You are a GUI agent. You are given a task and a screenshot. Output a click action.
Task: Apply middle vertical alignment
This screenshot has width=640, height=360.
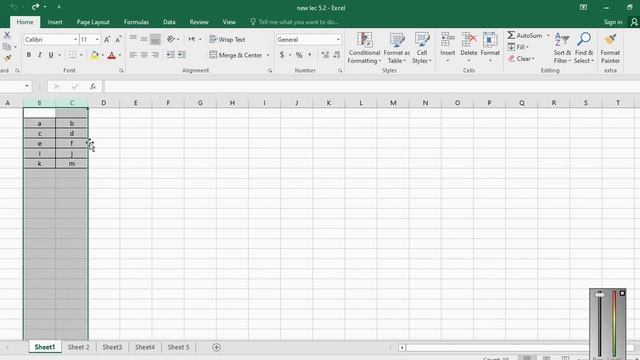coord(144,39)
